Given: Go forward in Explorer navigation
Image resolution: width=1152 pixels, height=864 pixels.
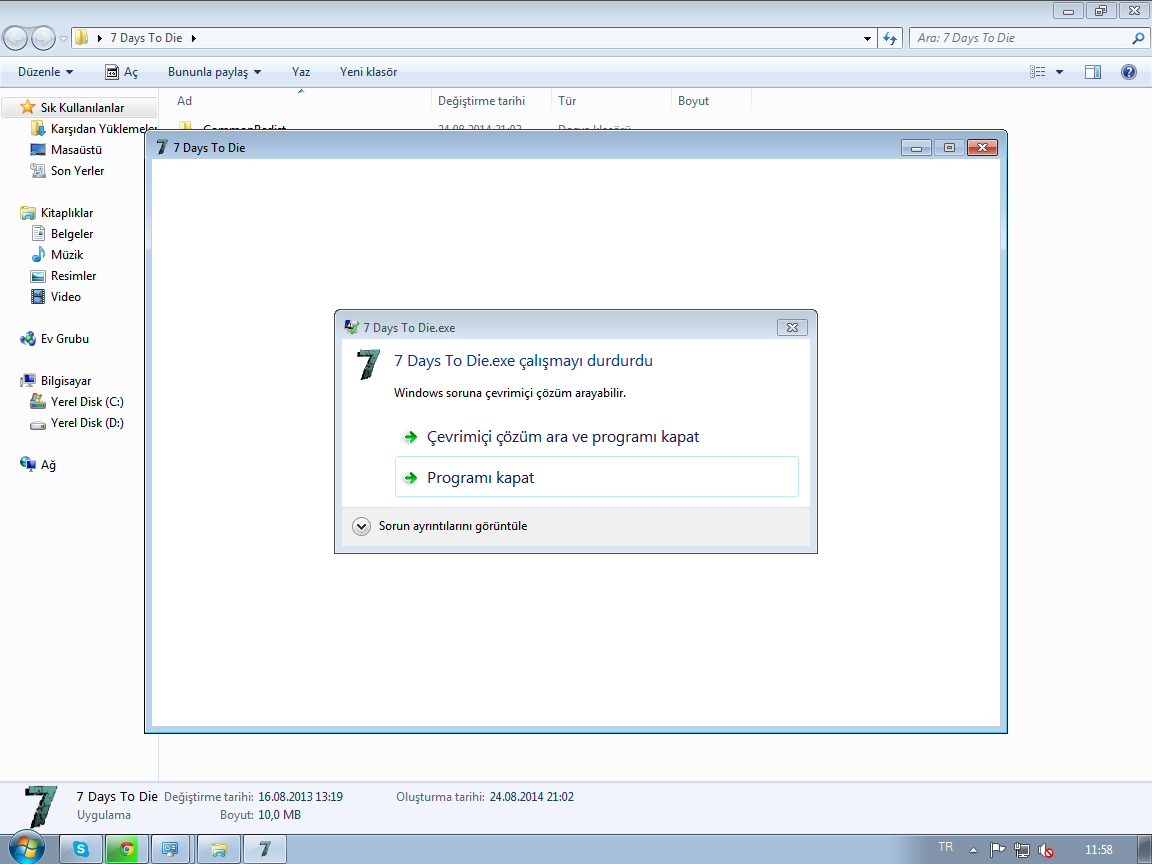Looking at the screenshot, I should (43, 38).
